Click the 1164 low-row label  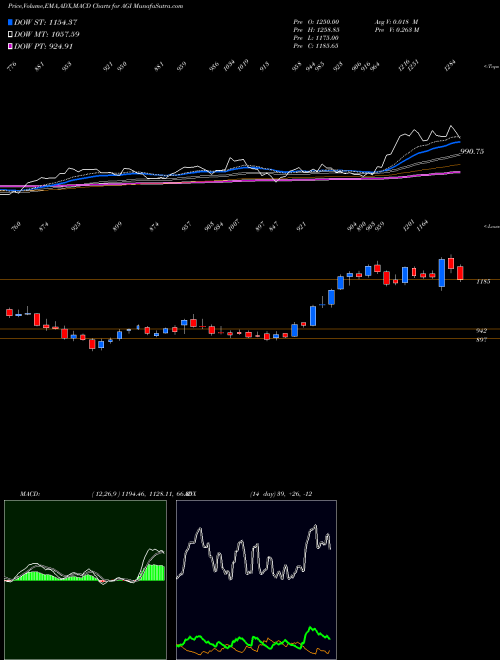pyautogui.click(x=422, y=225)
